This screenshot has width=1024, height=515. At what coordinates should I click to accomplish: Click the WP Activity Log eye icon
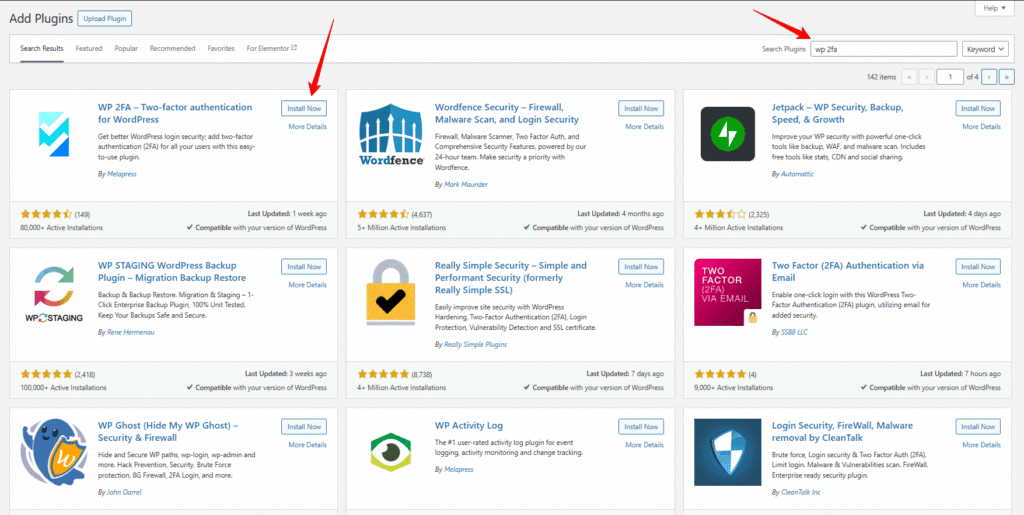[391, 451]
